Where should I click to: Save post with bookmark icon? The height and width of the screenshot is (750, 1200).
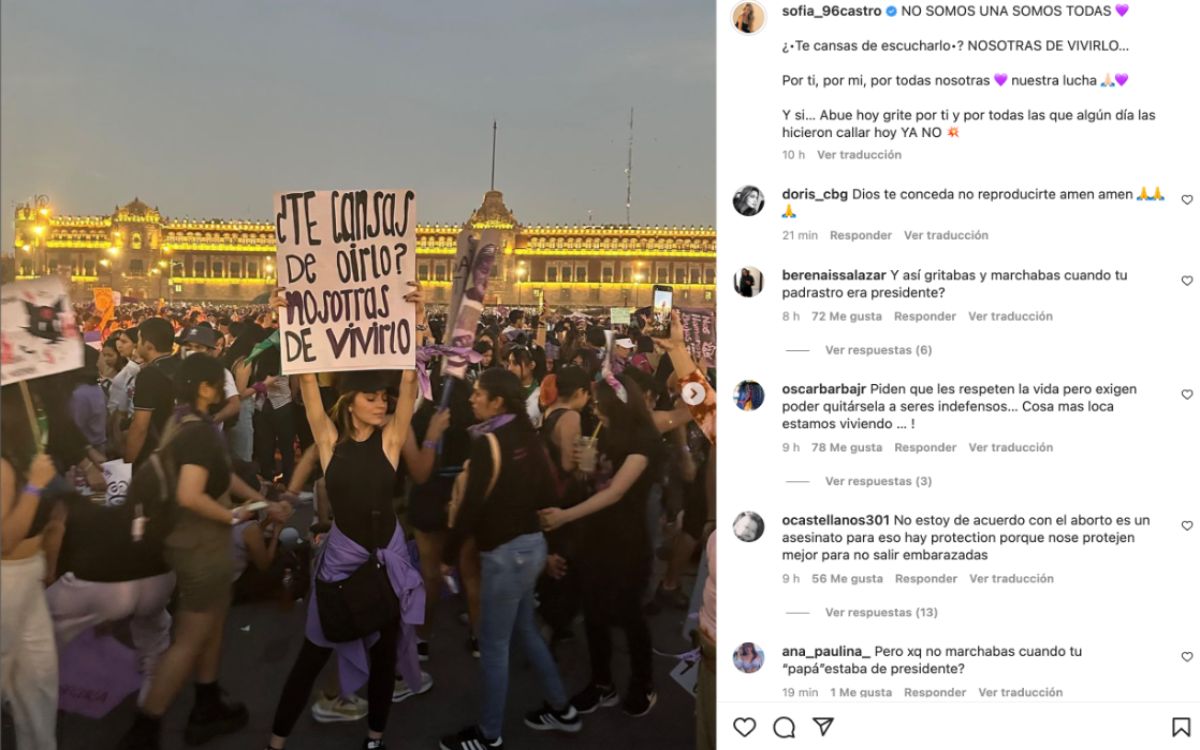click(x=1181, y=727)
